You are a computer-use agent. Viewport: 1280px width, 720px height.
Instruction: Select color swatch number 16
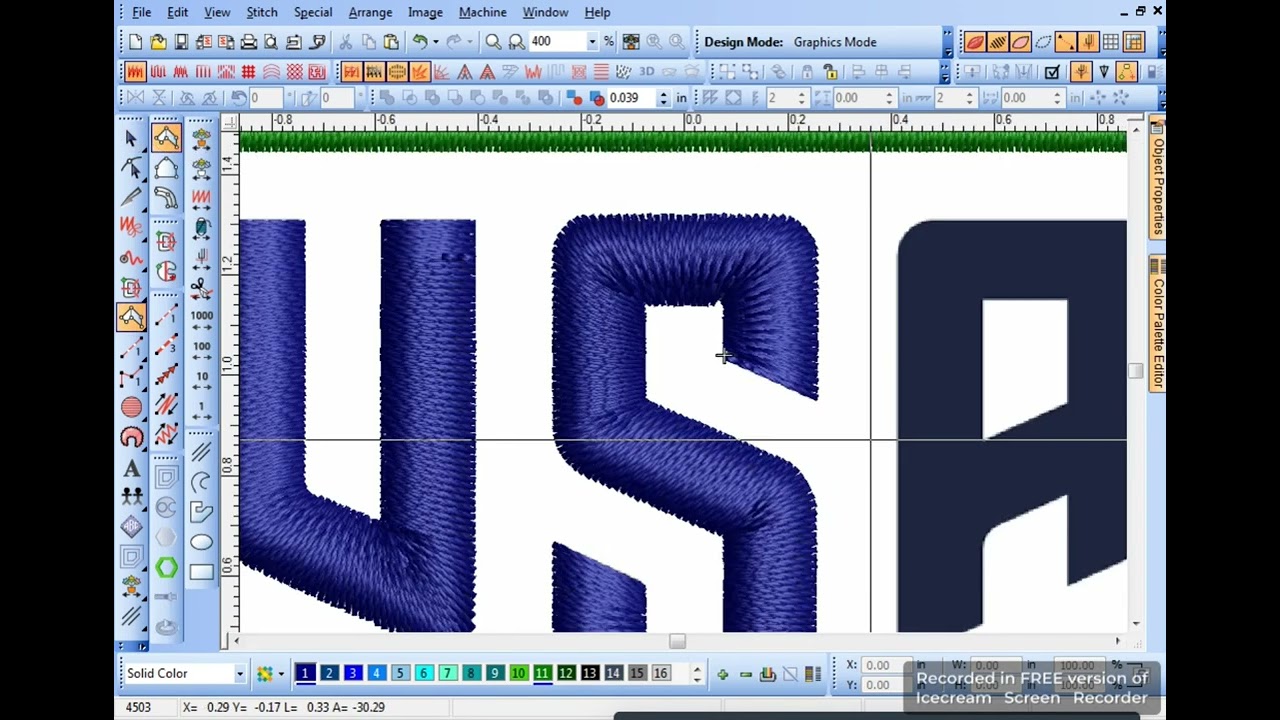click(660, 674)
